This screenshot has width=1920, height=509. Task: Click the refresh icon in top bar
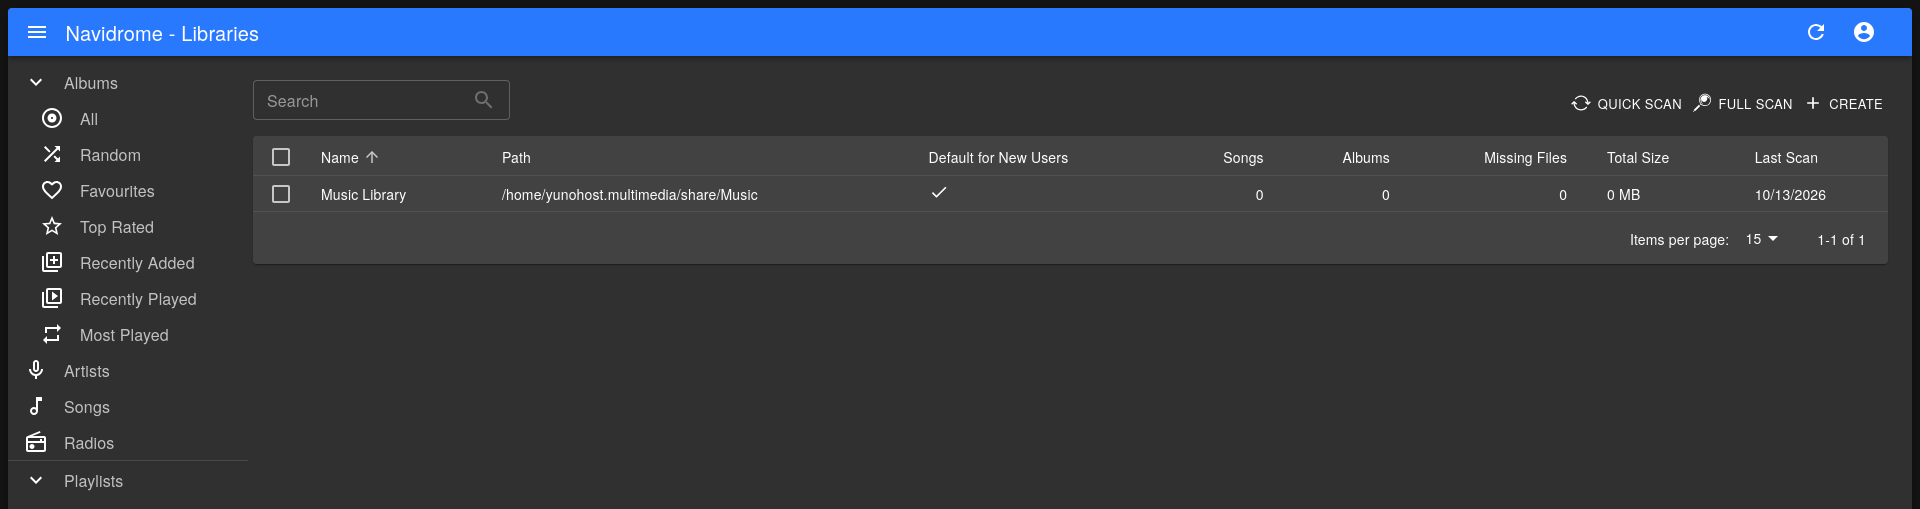pos(1816,33)
